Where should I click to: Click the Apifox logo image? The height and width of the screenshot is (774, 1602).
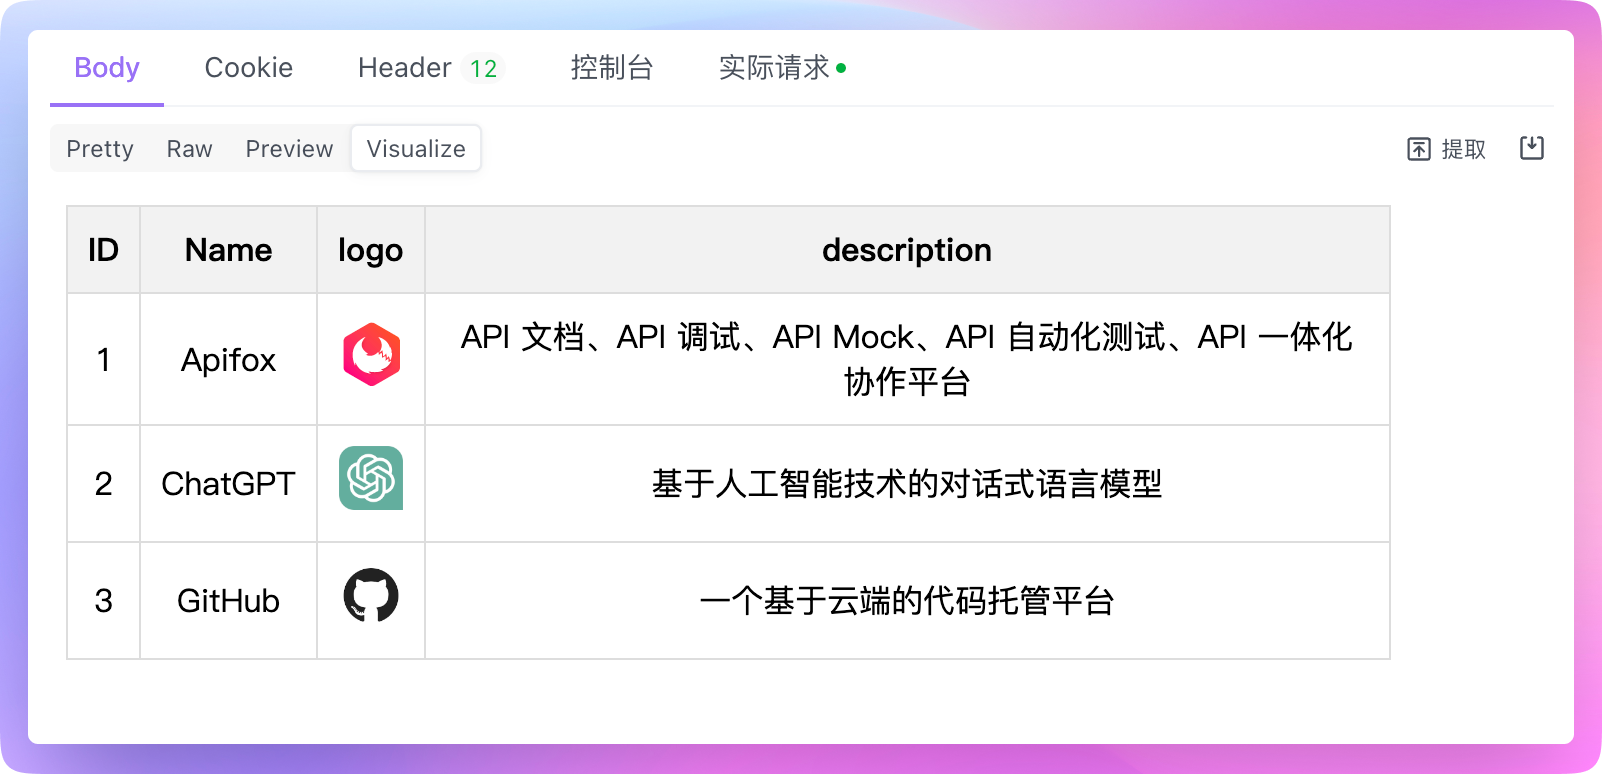371,355
